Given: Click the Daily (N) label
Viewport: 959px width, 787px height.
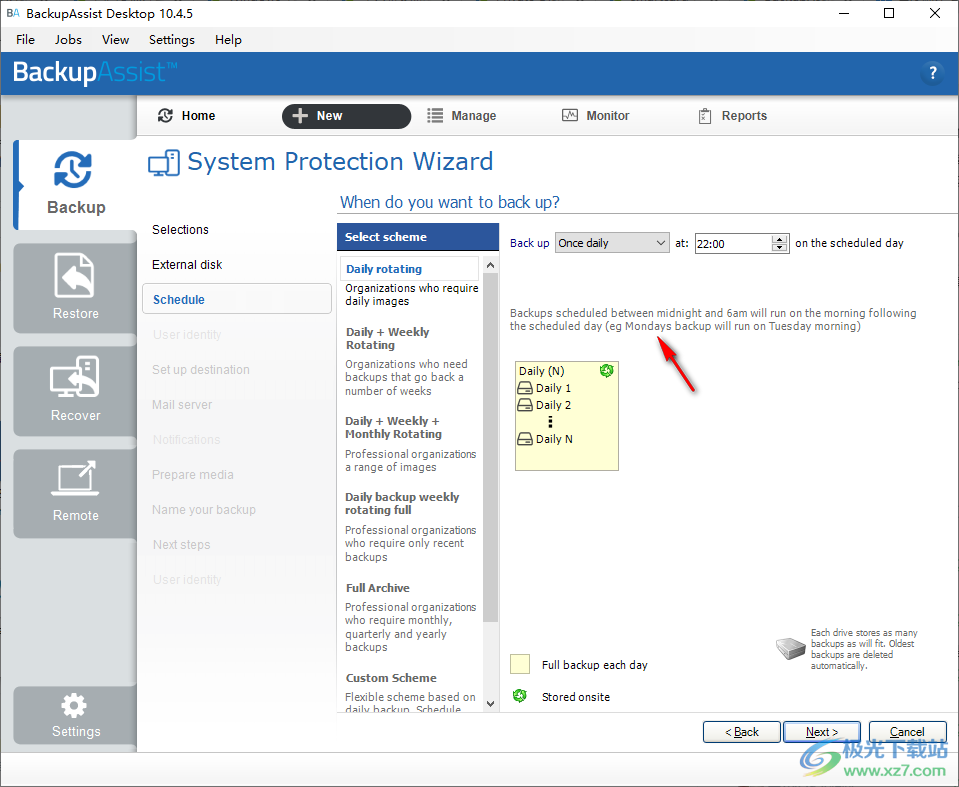Looking at the screenshot, I should click(x=541, y=371).
